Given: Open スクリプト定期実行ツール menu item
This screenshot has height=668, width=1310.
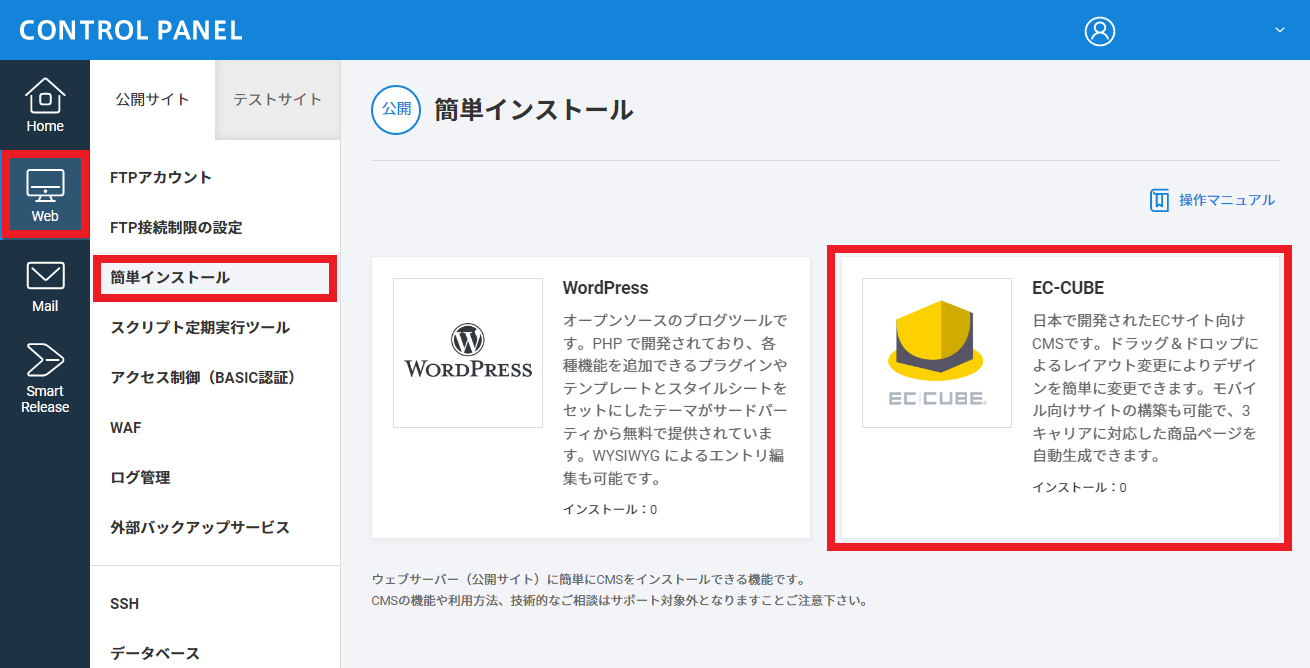Looking at the screenshot, I should click(x=200, y=328).
